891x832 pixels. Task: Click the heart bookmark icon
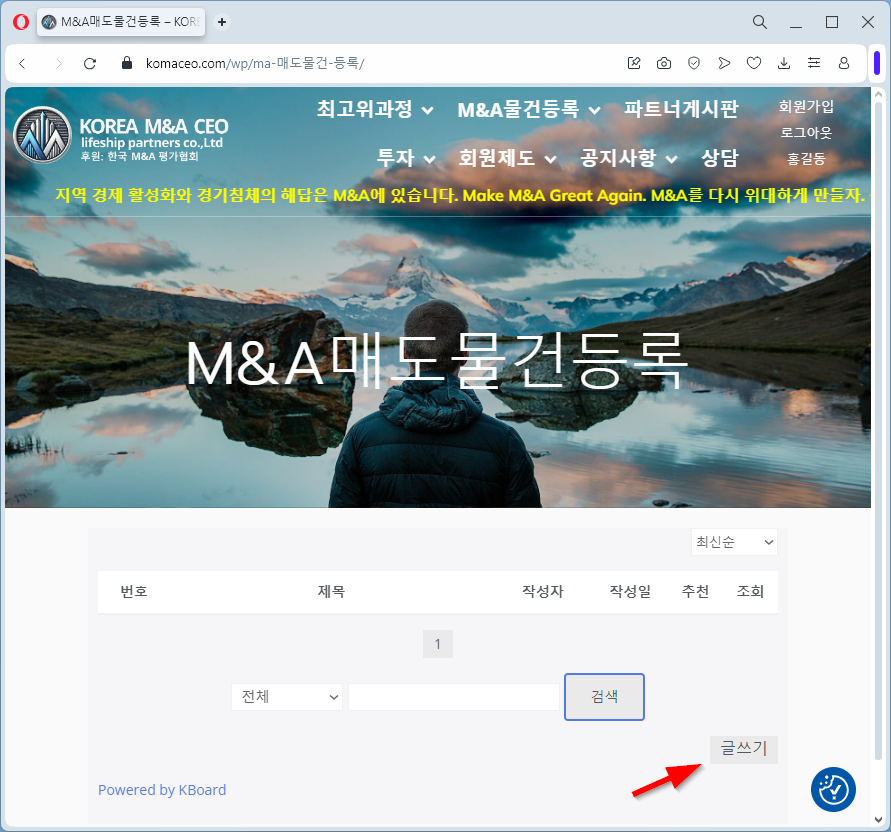tap(754, 63)
